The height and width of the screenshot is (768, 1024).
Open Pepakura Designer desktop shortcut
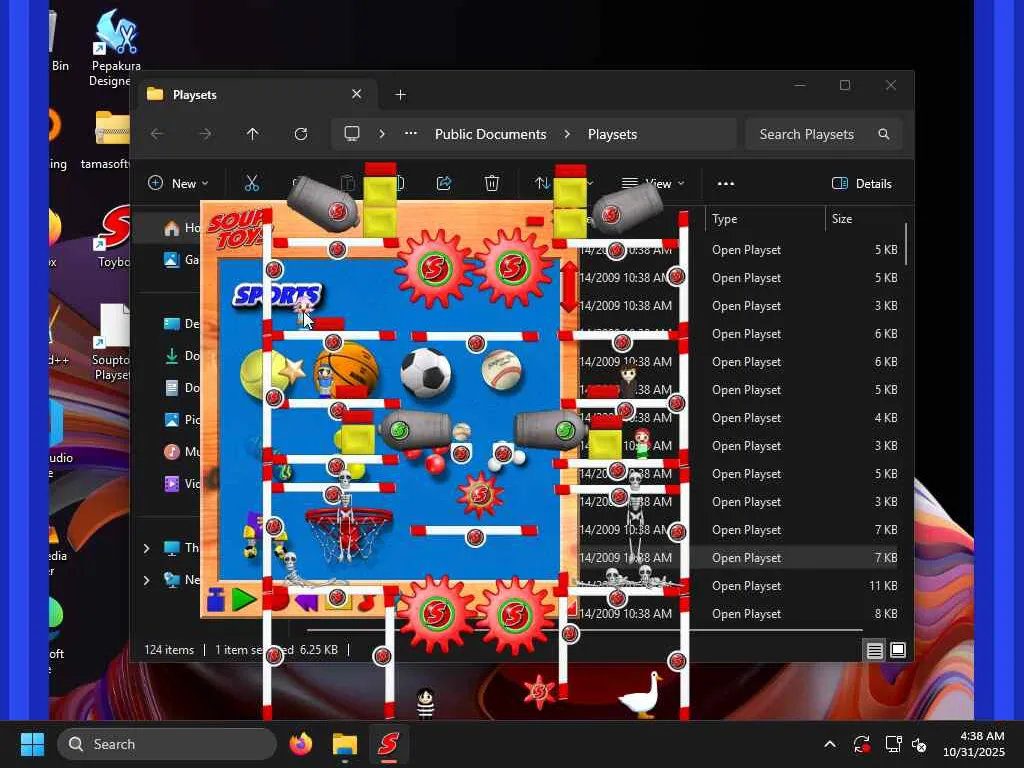116,47
